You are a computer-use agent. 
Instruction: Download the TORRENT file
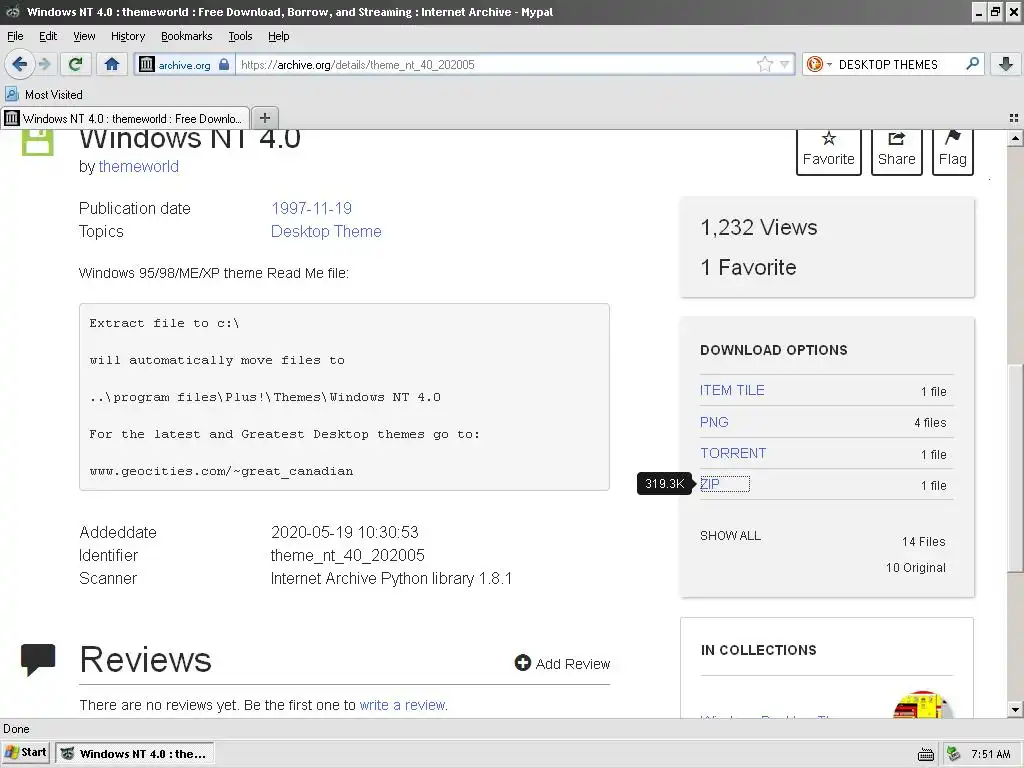[733, 453]
